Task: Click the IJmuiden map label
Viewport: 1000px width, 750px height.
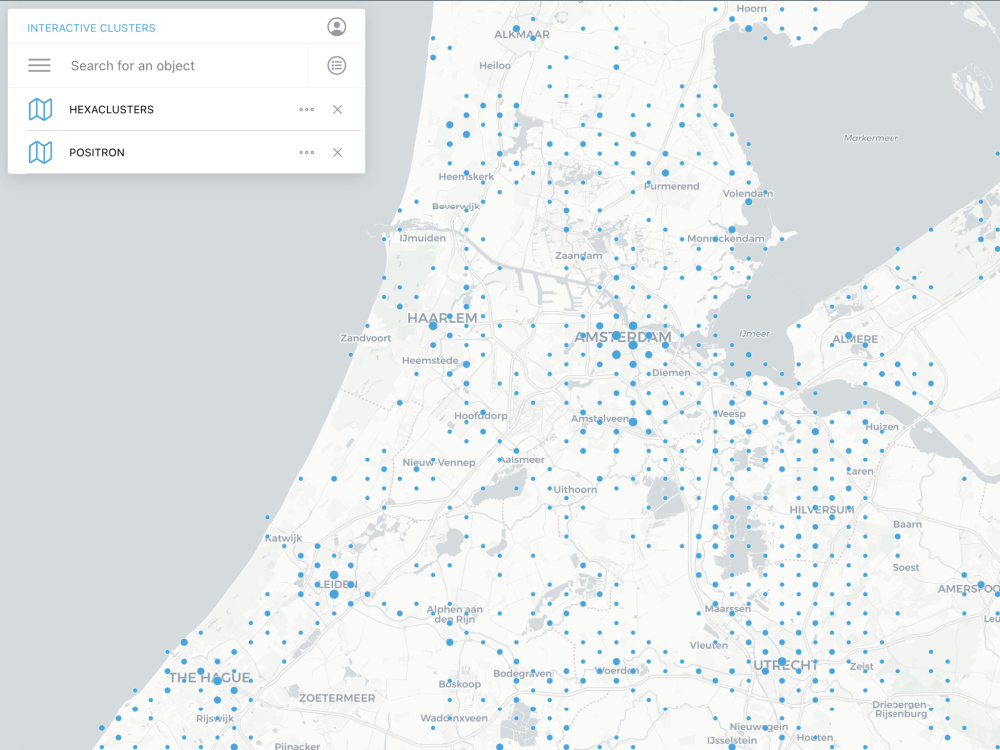Action: click(423, 238)
